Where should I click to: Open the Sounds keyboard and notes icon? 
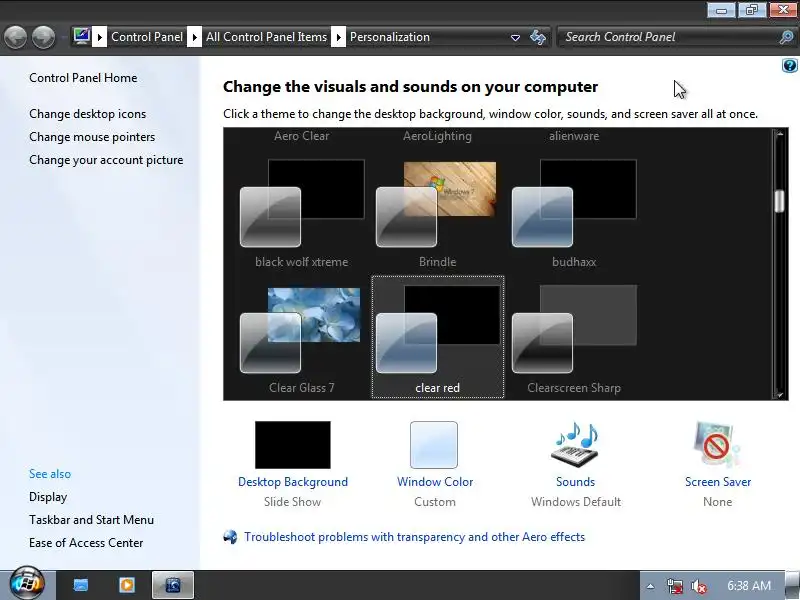575,445
